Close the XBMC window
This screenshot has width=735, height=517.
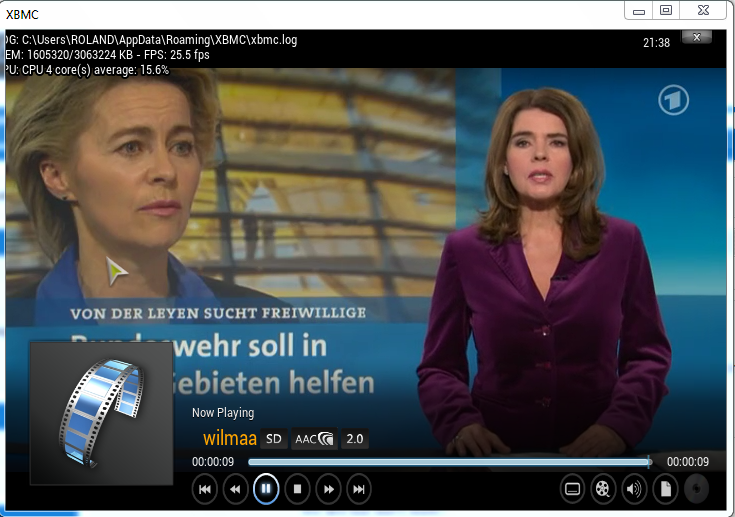[x=703, y=10]
